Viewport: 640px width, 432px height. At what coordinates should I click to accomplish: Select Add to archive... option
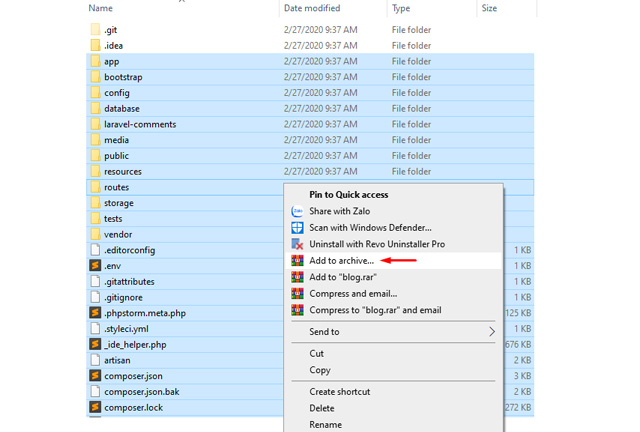pyautogui.click(x=342, y=261)
